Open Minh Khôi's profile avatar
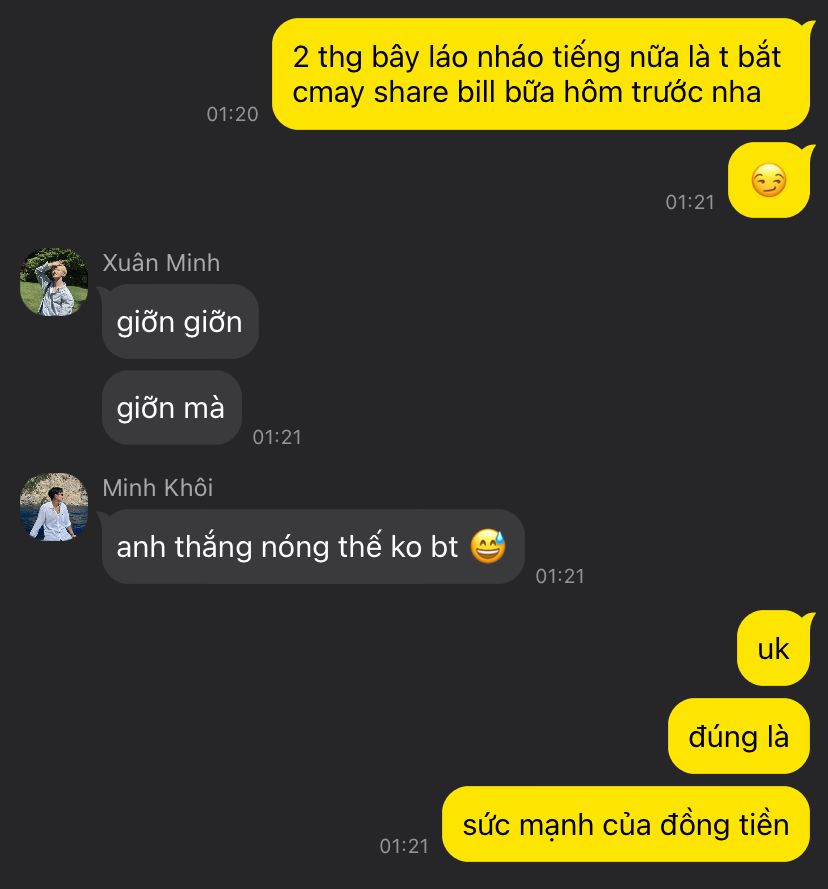Image resolution: width=828 pixels, height=889 pixels. [x=54, y=507]
